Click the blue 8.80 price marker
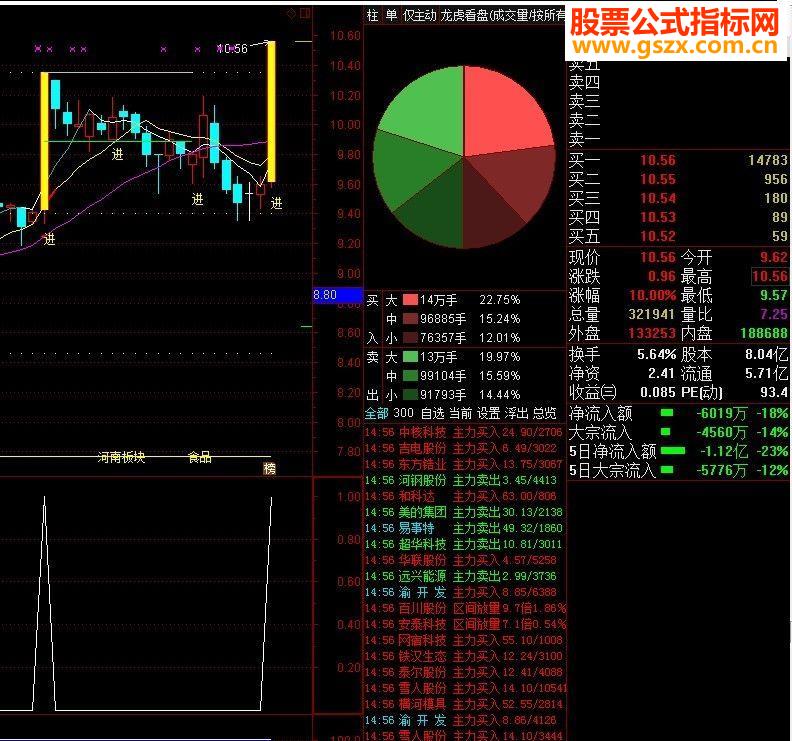This screenshot has width=792, height=741. point(337,294)
